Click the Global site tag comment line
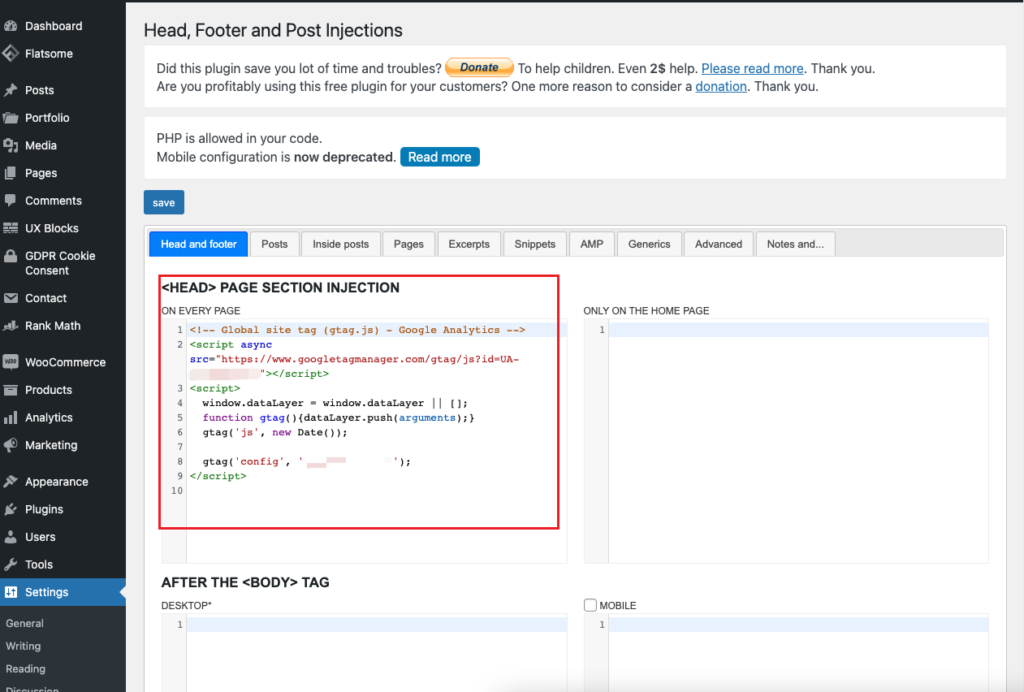 pos(357,330)
